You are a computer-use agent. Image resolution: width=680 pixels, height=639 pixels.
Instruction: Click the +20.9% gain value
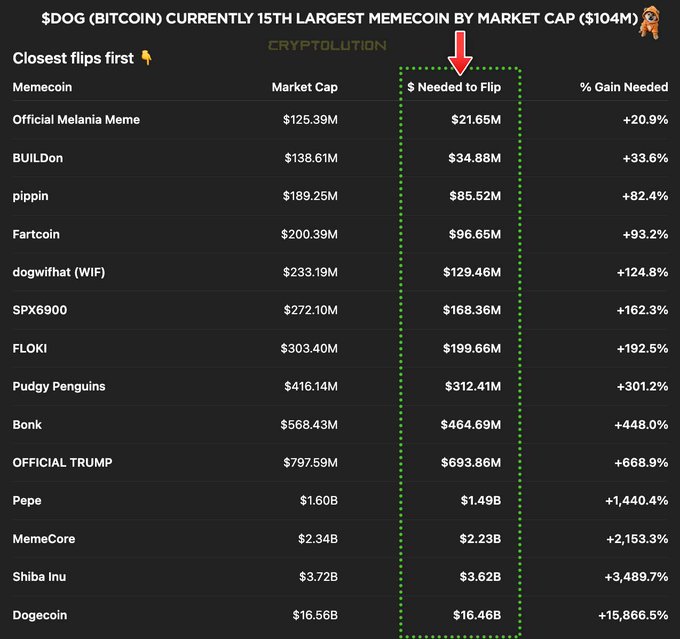645,119
